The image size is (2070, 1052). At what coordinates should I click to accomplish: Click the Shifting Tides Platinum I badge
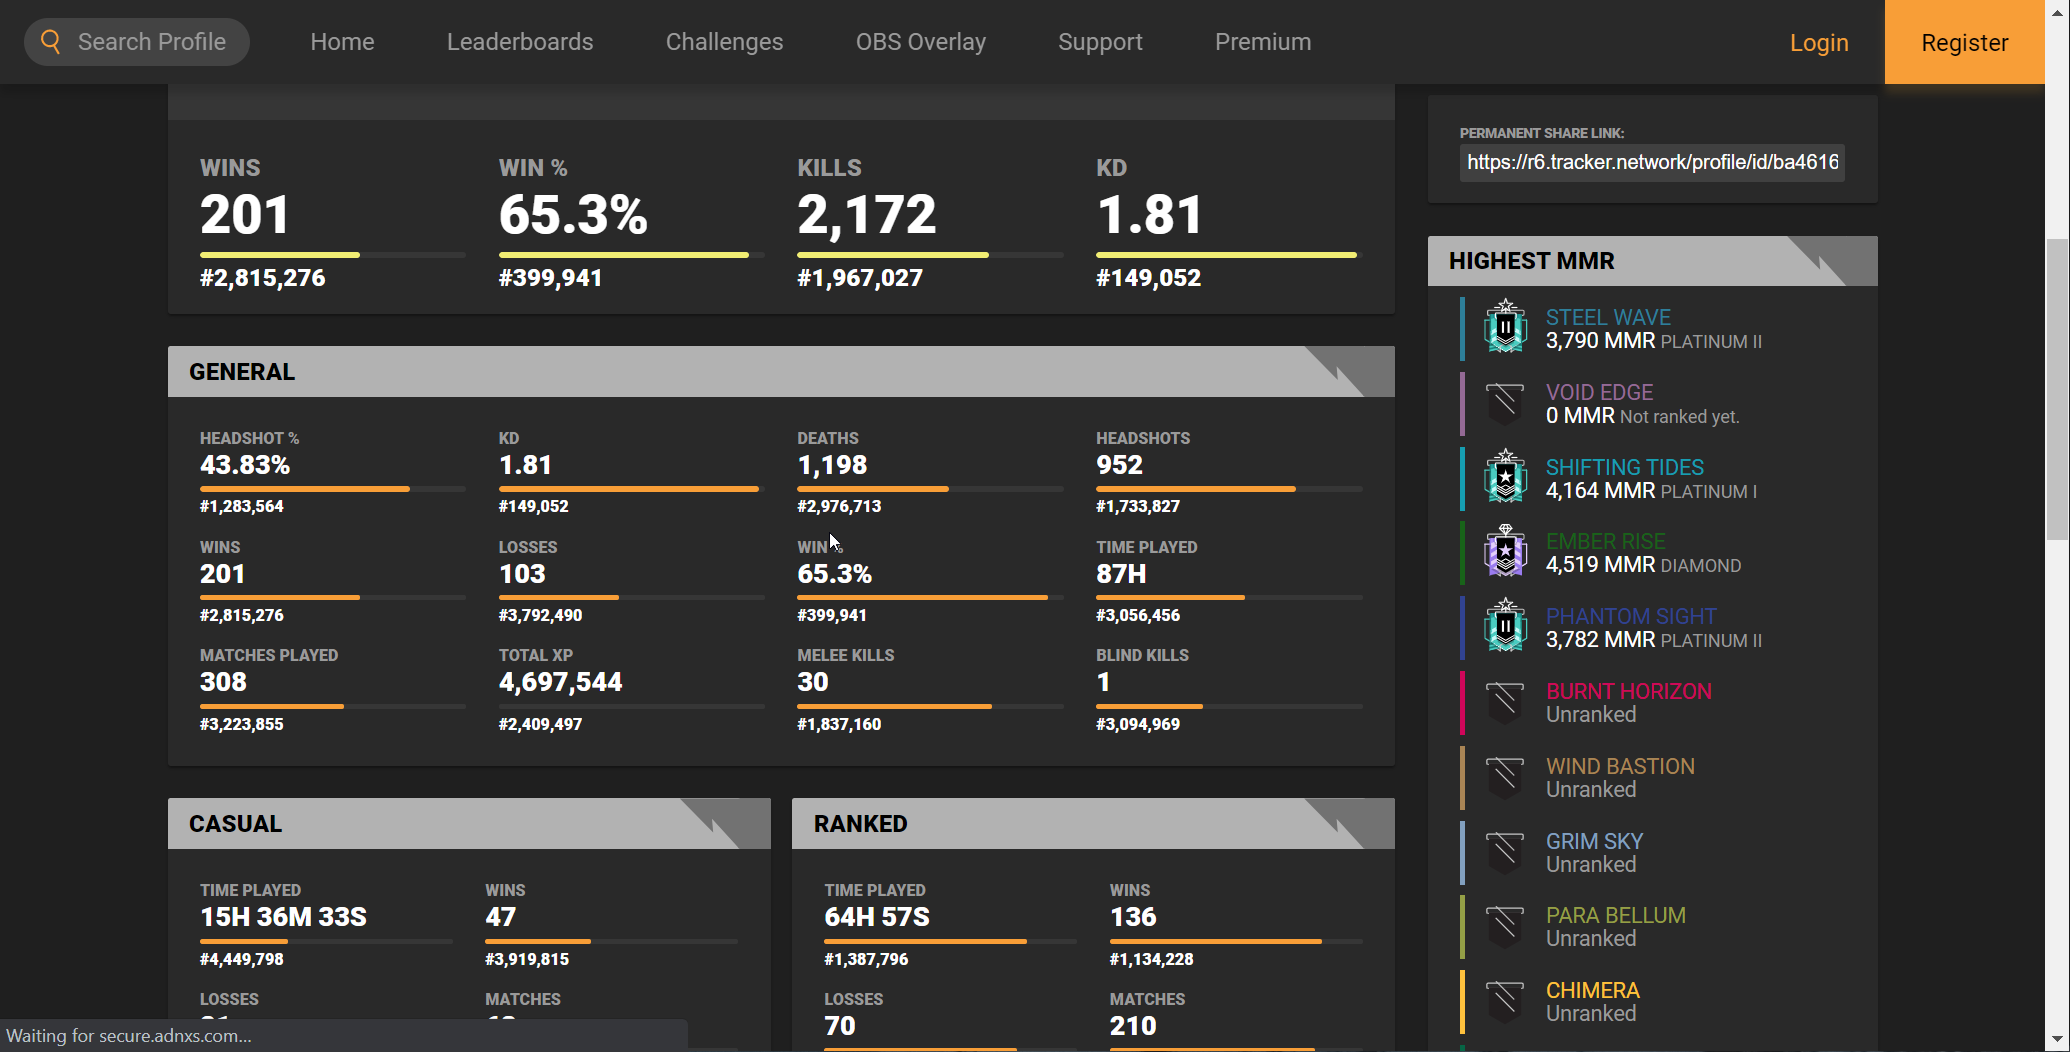(1505, 478)
